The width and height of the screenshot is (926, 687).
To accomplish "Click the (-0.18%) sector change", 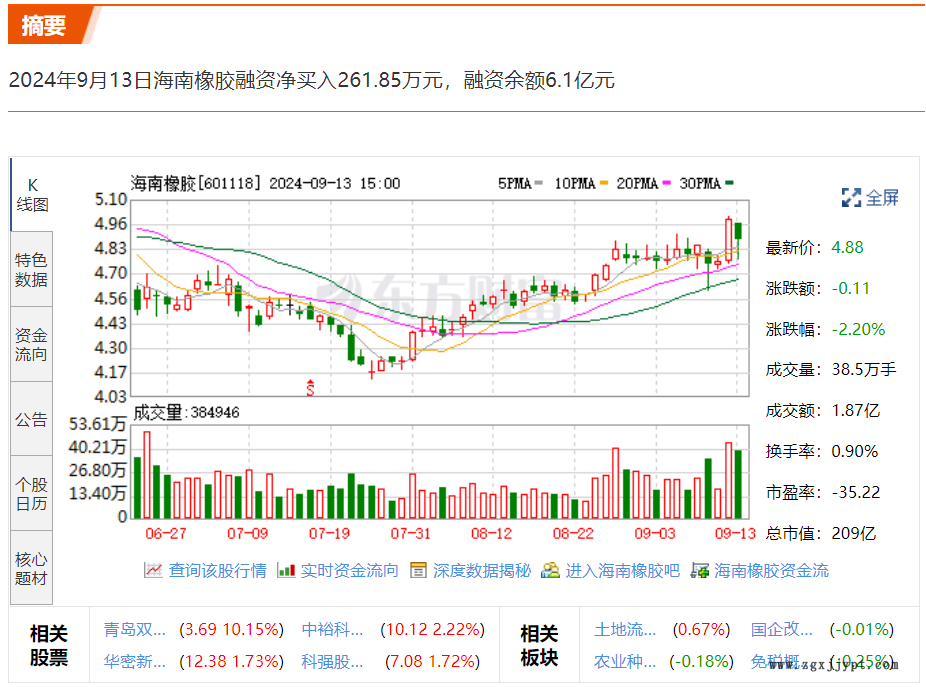I will 702,662.
